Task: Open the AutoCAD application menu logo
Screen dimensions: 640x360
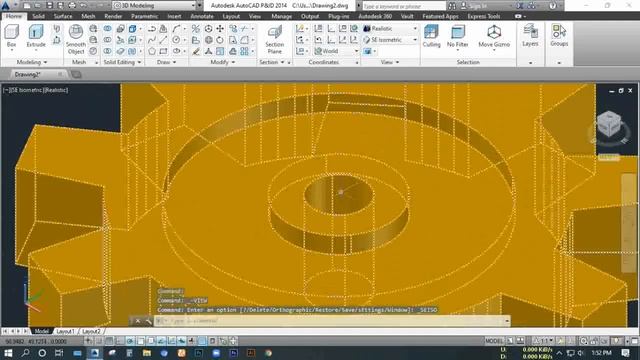Action: coord(6,5)
